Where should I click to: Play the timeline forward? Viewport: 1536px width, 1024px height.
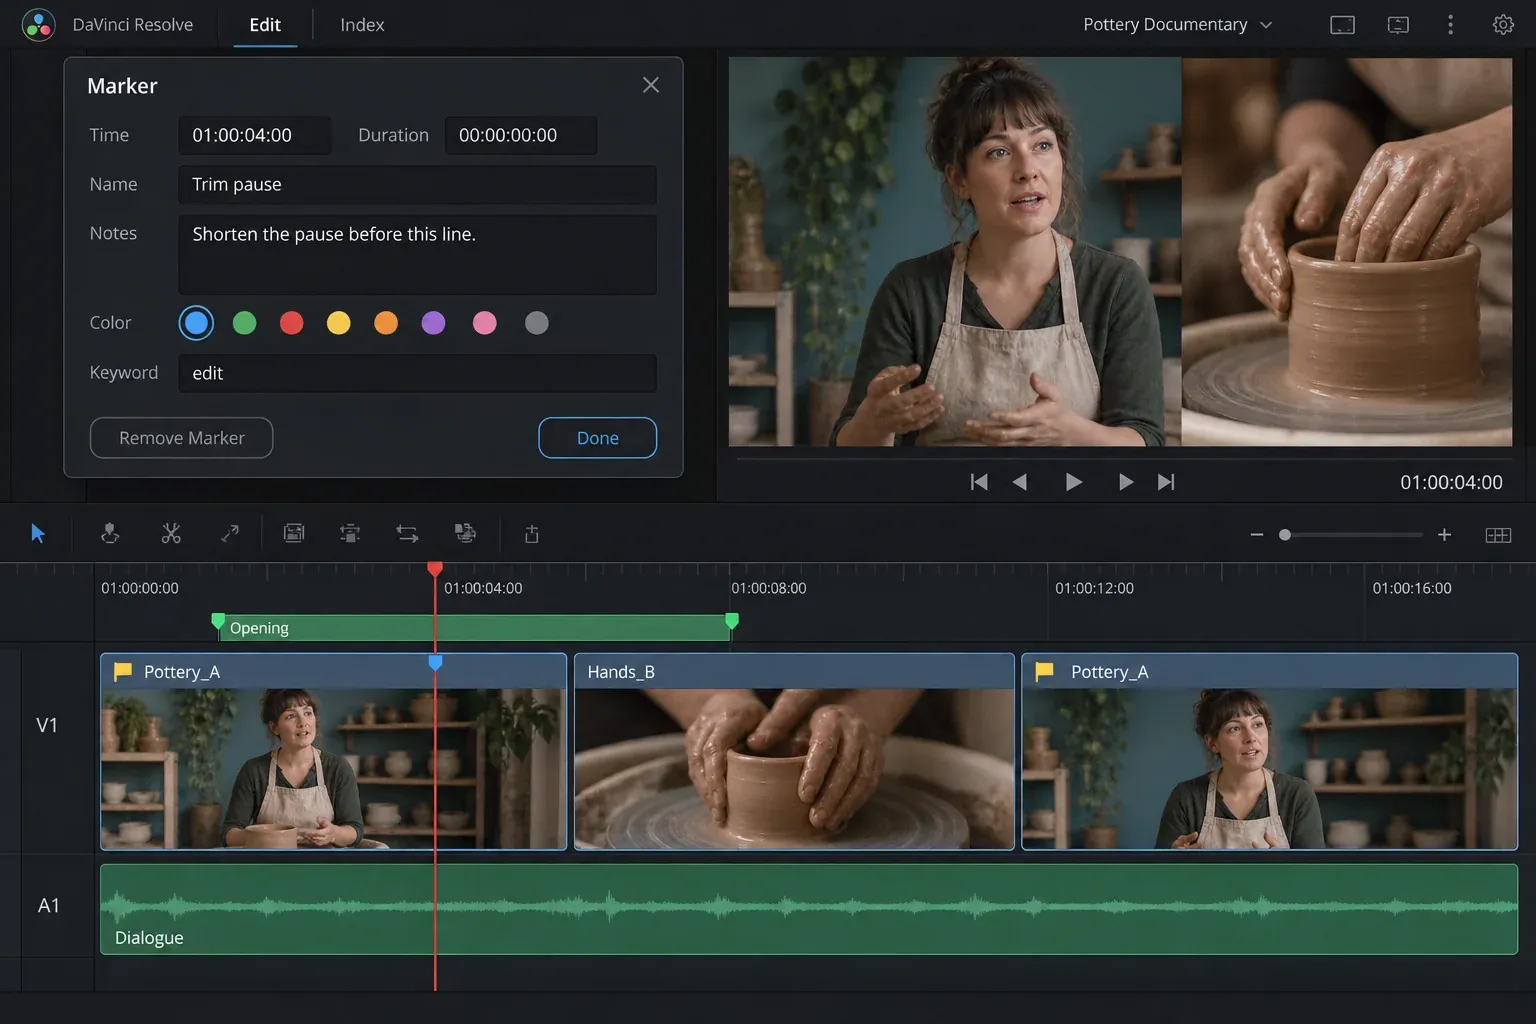(x=1073, y=482)
